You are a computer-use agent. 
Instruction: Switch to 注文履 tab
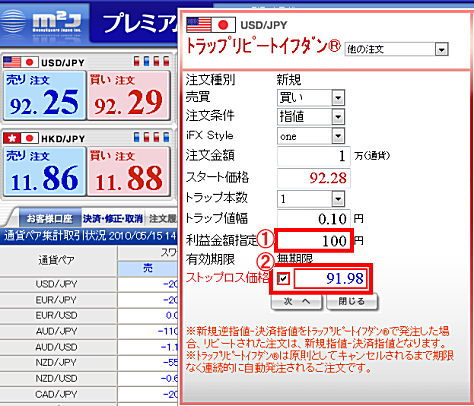point(162,218)
